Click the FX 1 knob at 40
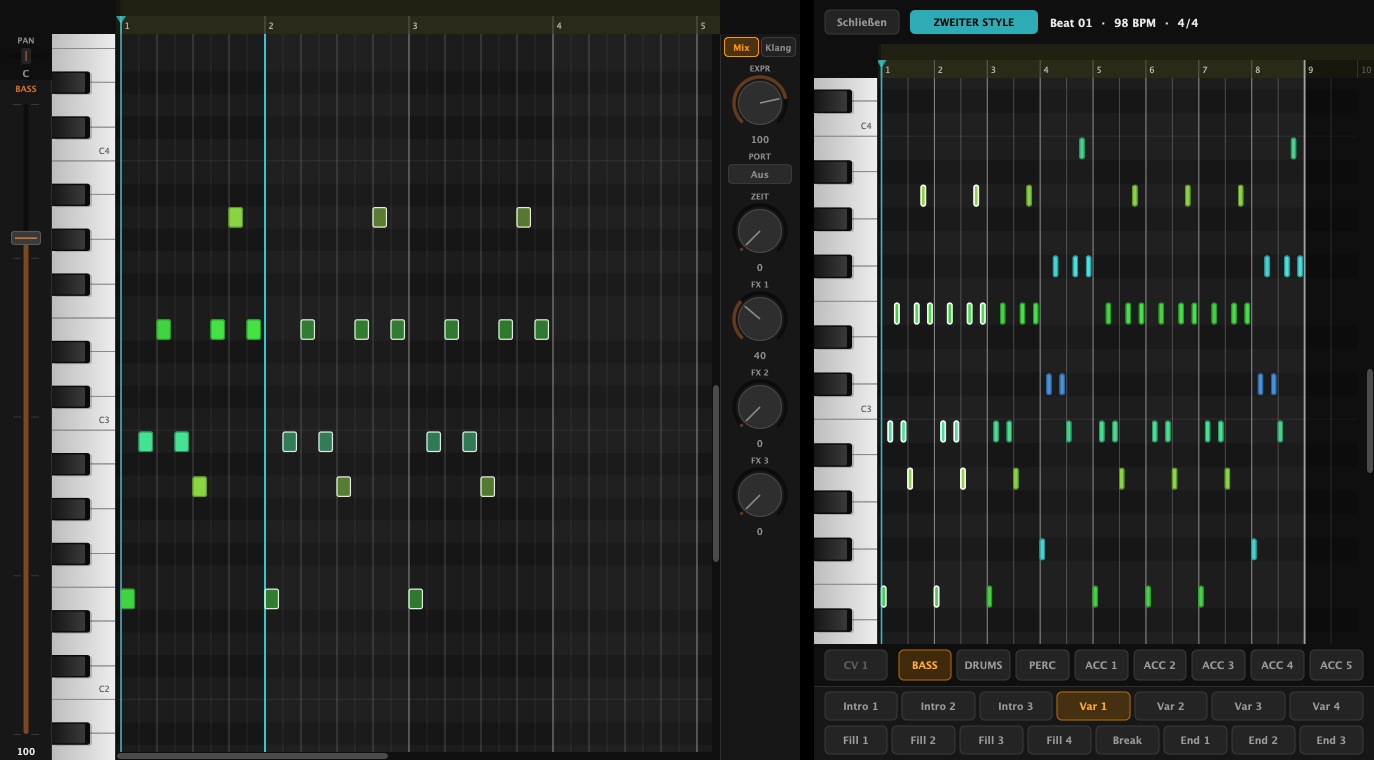Image resolution: width=1374 pixels, height=760 pixels. [760, 319]
